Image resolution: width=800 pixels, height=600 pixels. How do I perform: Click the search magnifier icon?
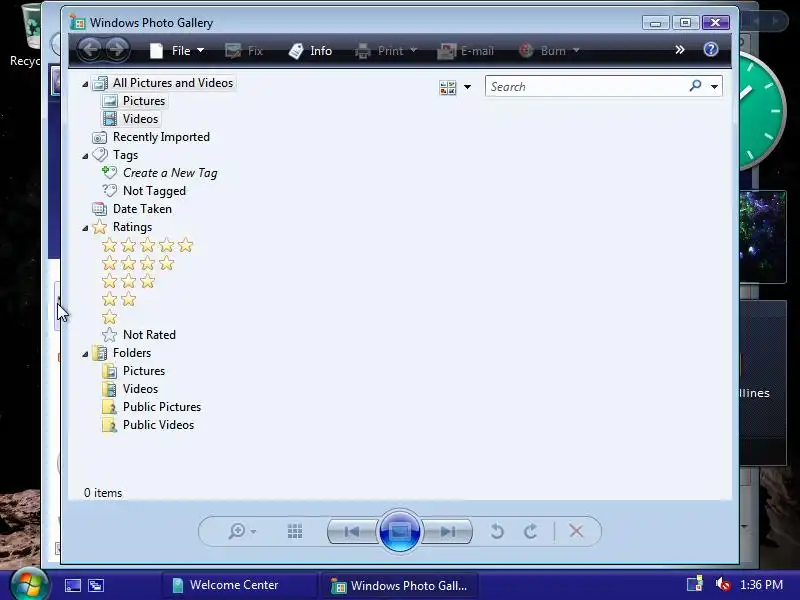pos(695,86)
